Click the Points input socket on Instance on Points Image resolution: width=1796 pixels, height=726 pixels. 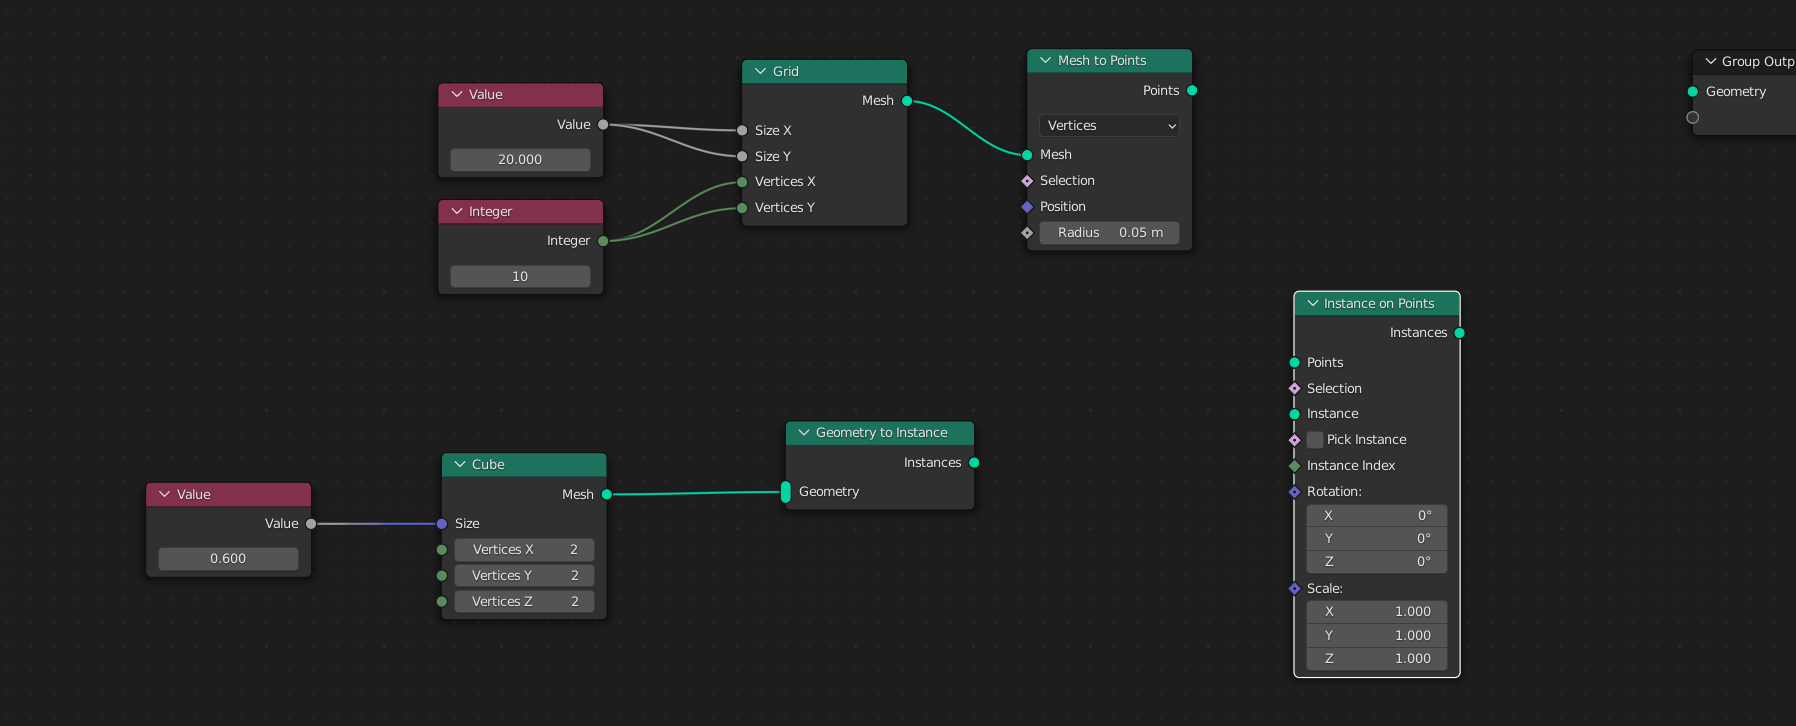1295,363
